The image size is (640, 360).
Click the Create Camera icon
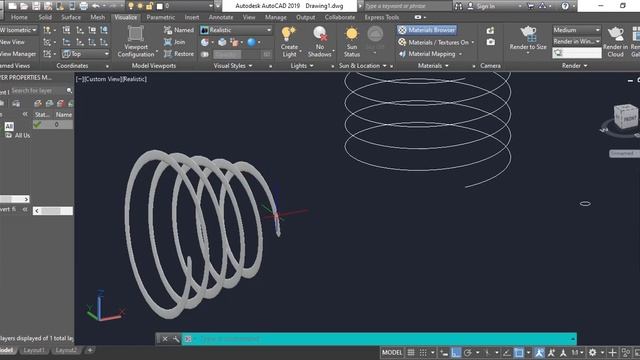point(490,30)
